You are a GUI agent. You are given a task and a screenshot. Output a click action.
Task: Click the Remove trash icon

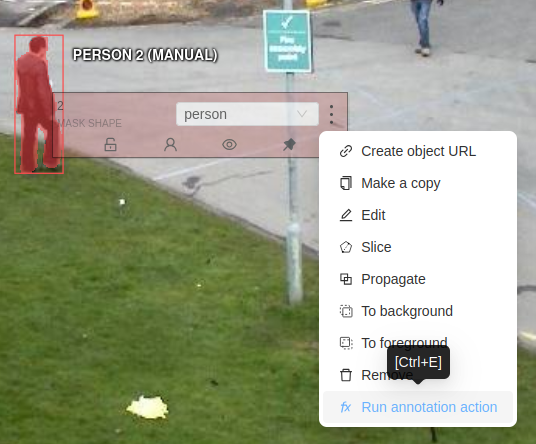[346, 375]
